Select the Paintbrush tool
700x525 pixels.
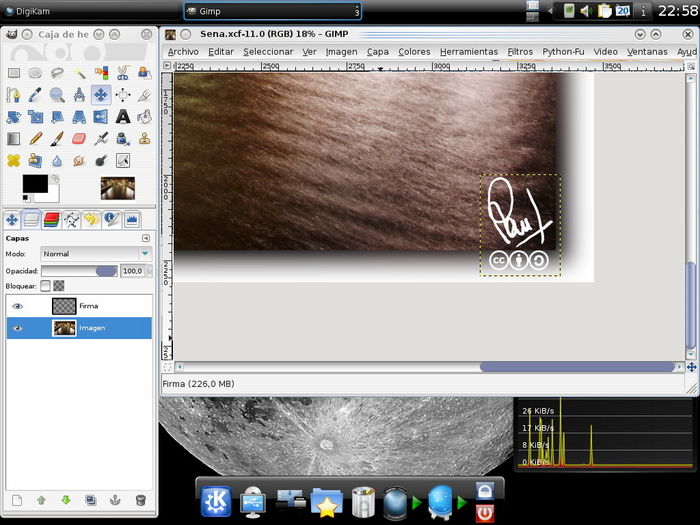[57, 139]
